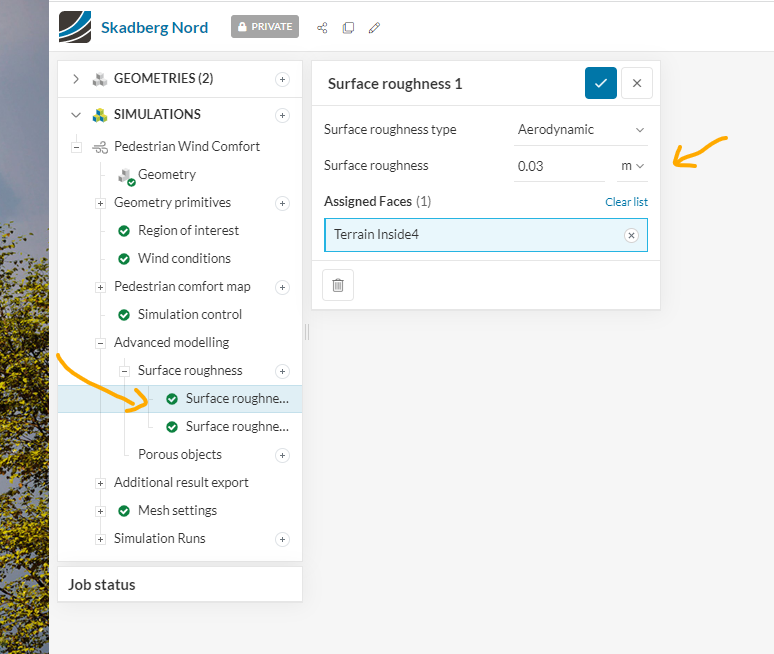774x654 pixels.
Task: Delete surface roughness with trash icon
Action: tap(338, 285)
